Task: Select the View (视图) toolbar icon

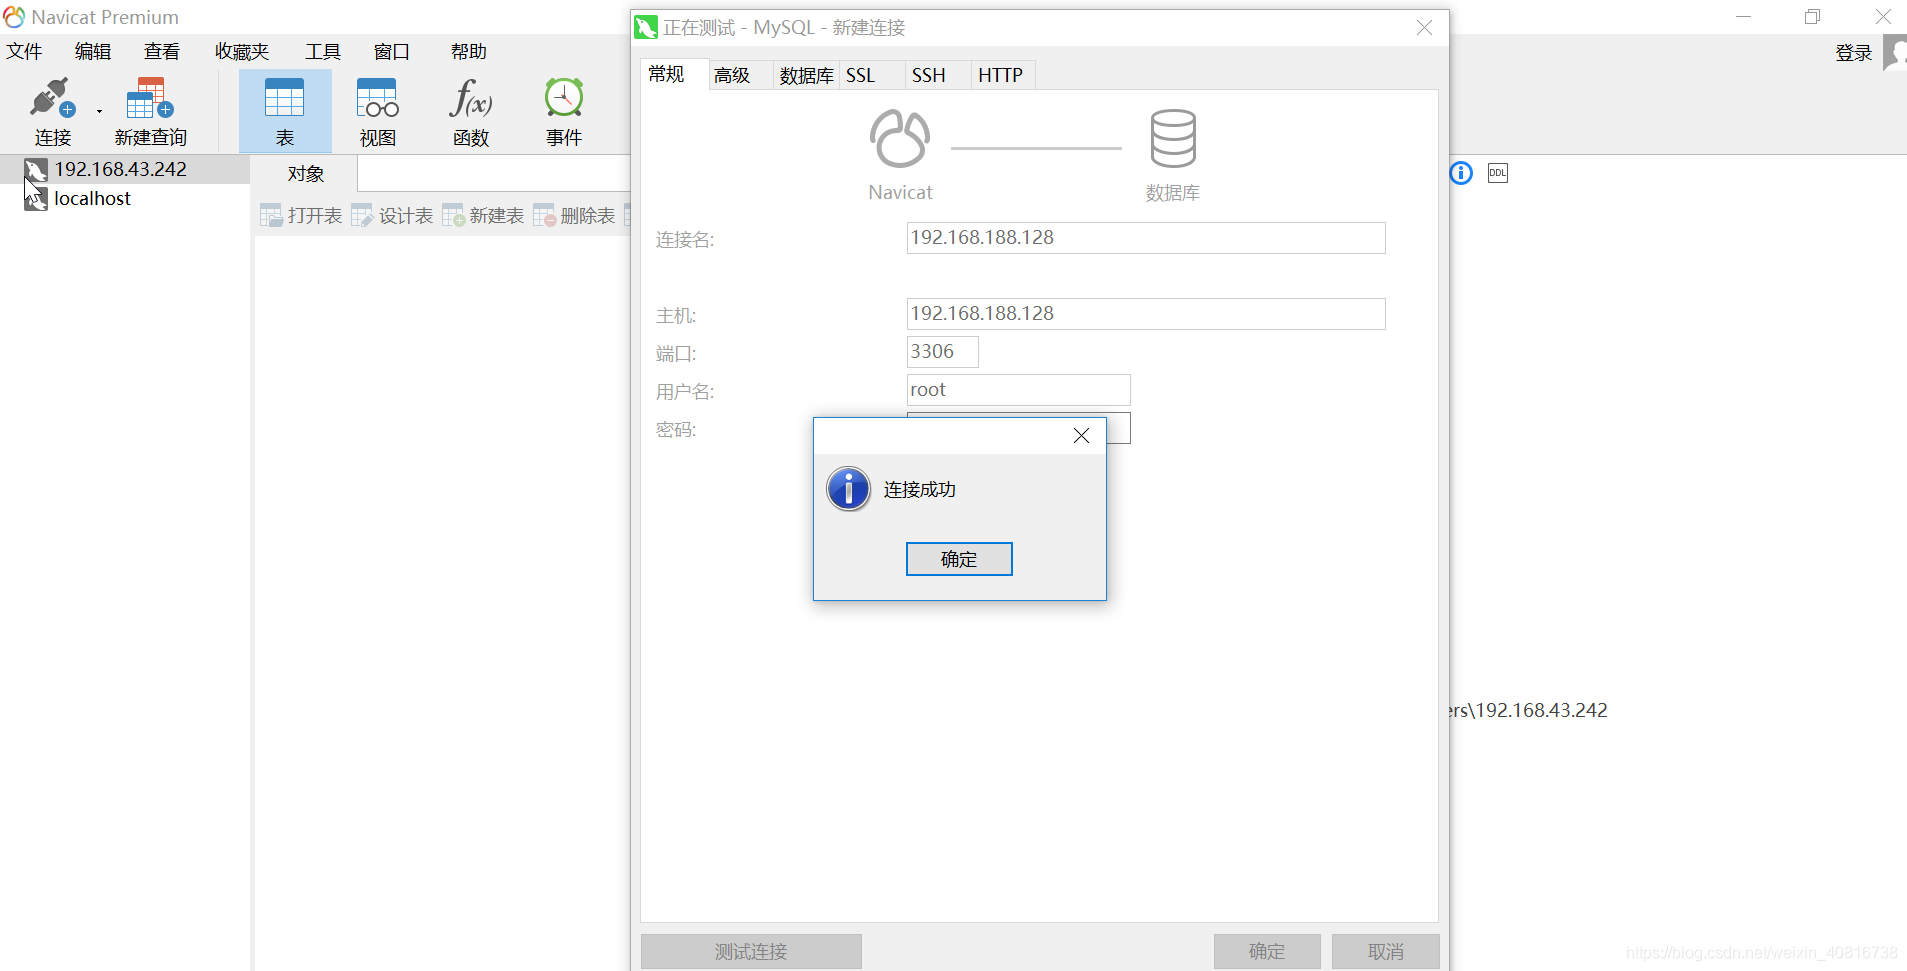Action: [x=377, y=110]
